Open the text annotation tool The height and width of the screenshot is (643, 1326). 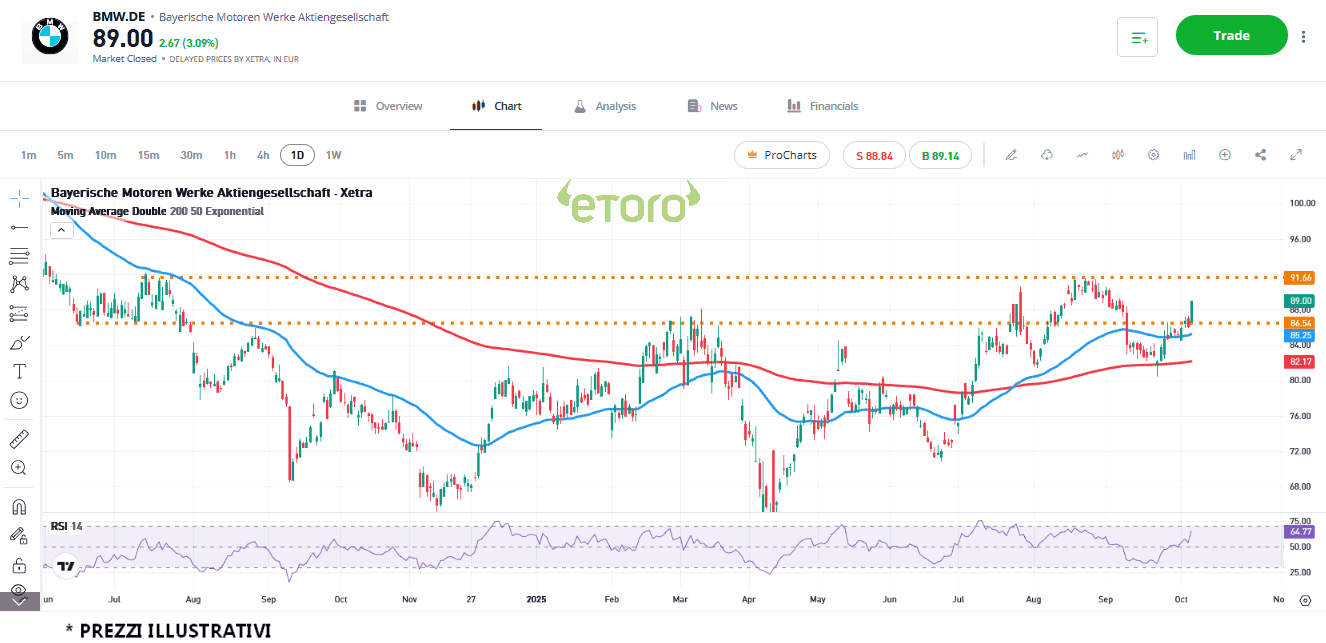pyautogui.click(x=19, y=371)
